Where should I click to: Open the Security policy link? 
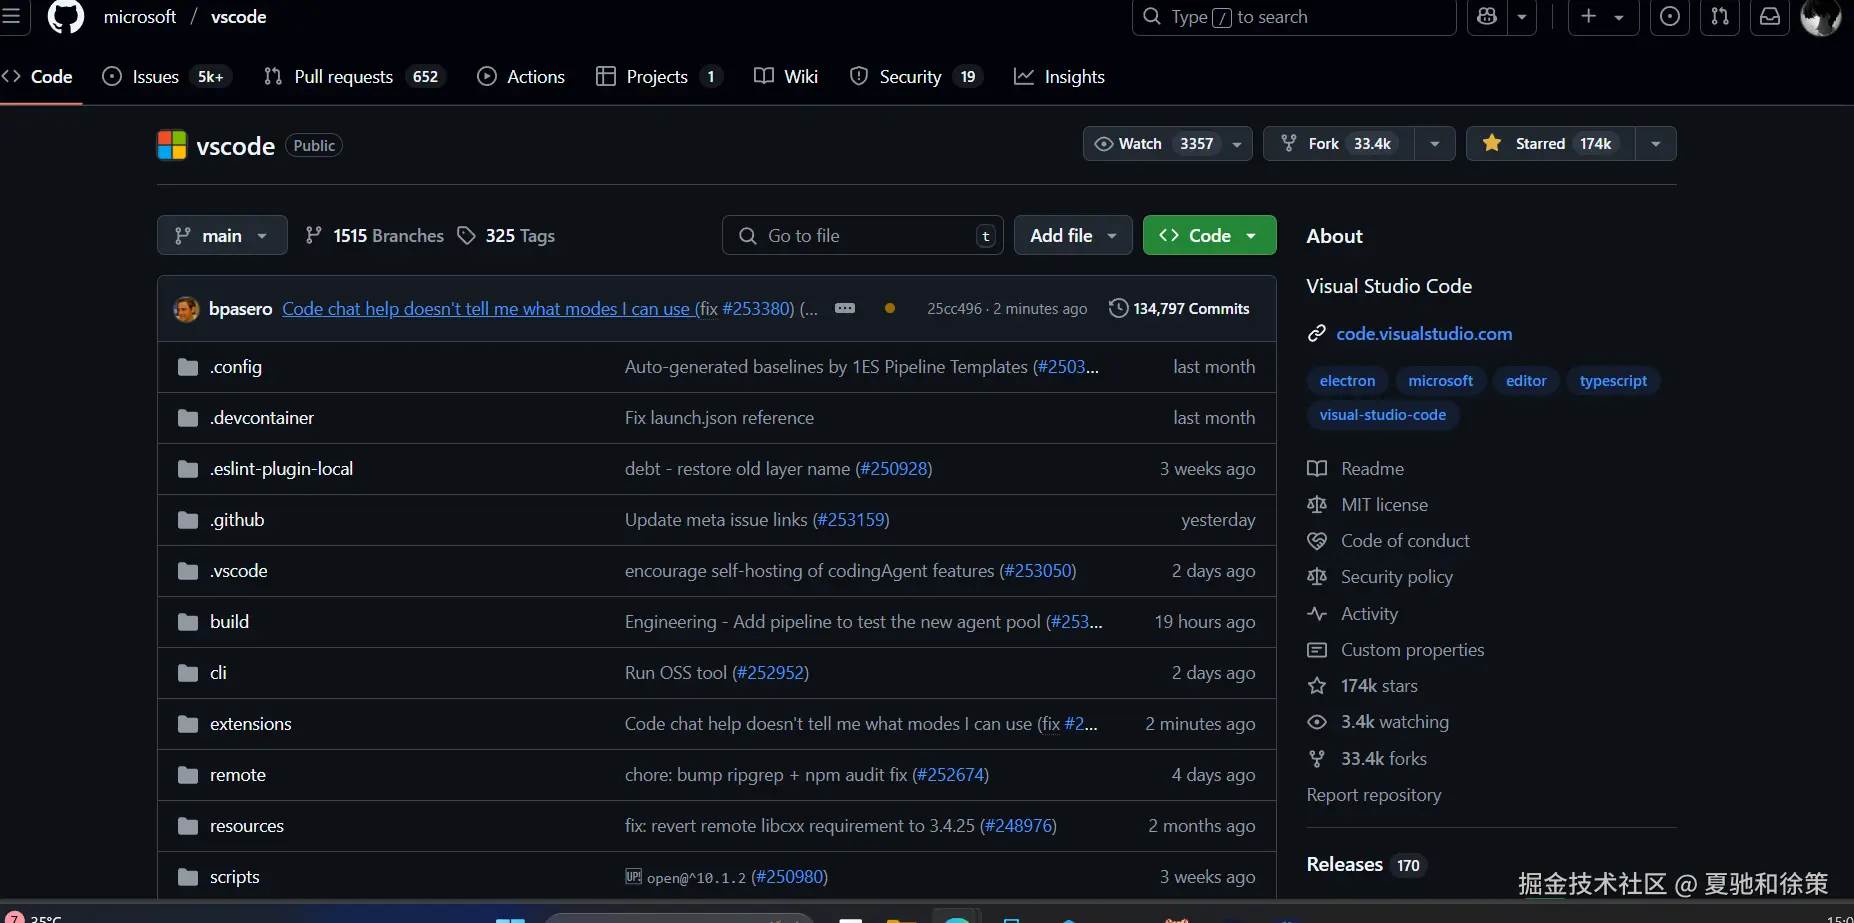pyautogui.click(x=1397, y=577)
